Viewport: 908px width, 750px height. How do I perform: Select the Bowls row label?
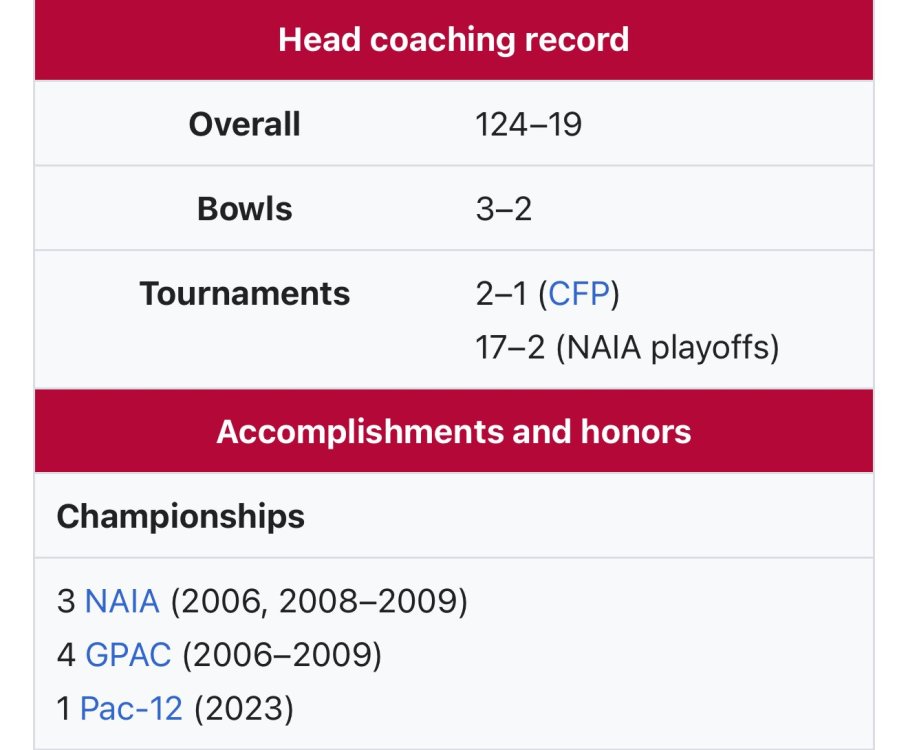point(244,209)
